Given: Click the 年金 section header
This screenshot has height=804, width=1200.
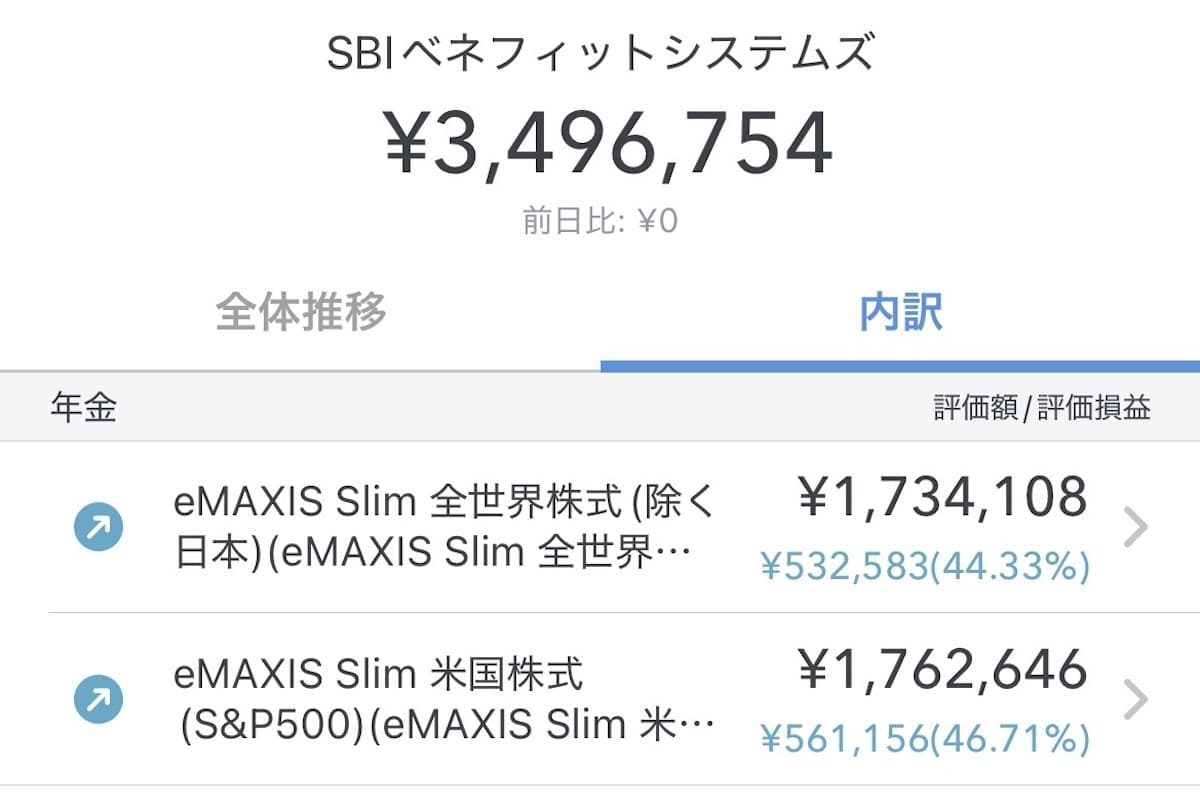Looking at the screenshot, I should (83, 408).
